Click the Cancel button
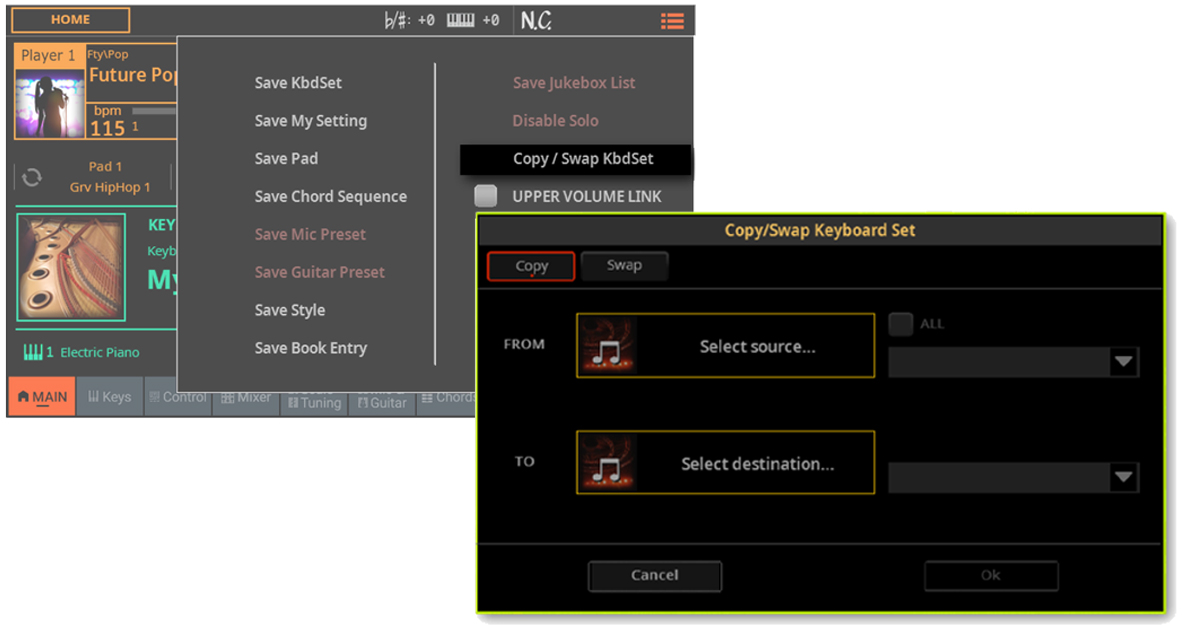 pyautogui.click(x=655, y=575)
